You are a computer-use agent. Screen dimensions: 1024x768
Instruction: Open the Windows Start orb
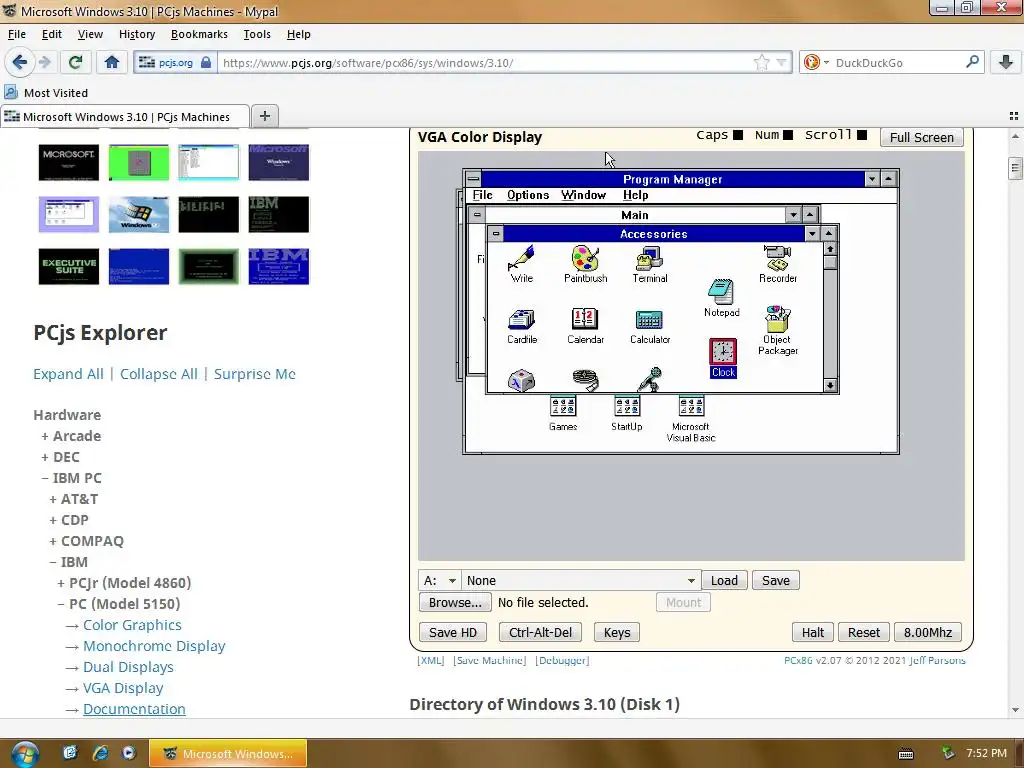(x=25, y=754)
